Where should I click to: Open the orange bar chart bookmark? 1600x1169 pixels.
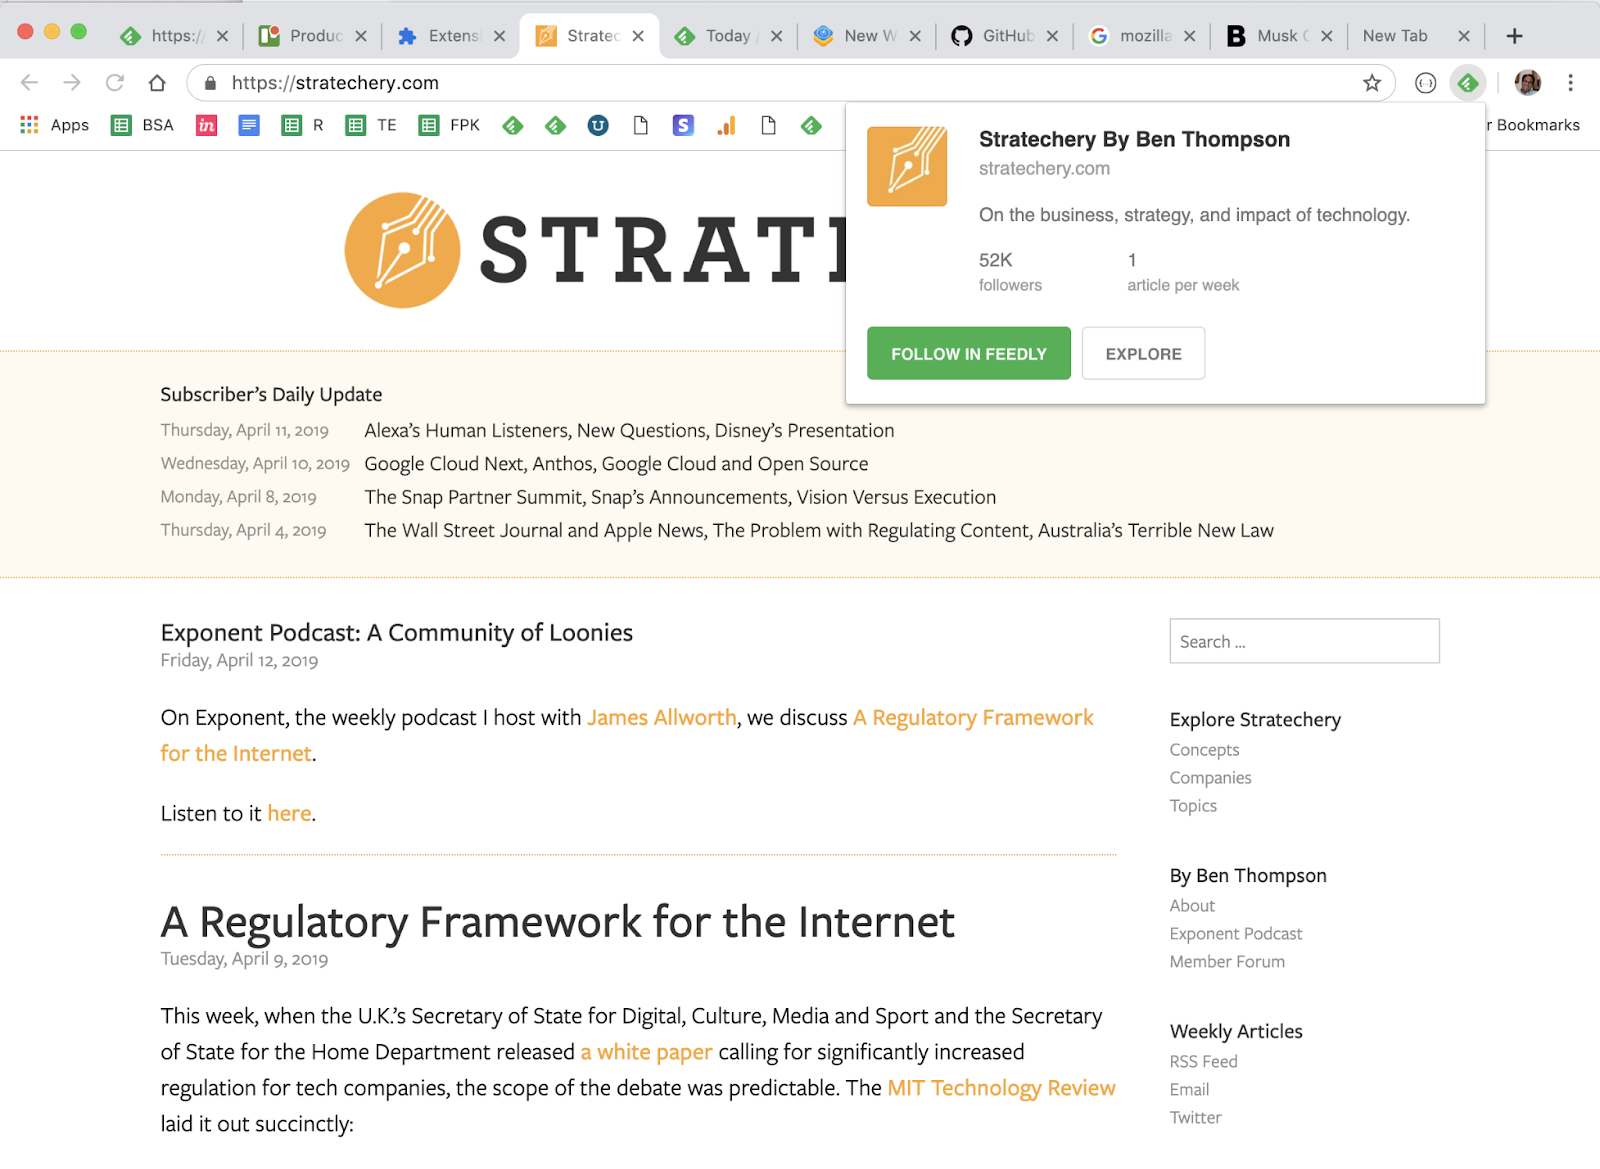tap(726, 125)
